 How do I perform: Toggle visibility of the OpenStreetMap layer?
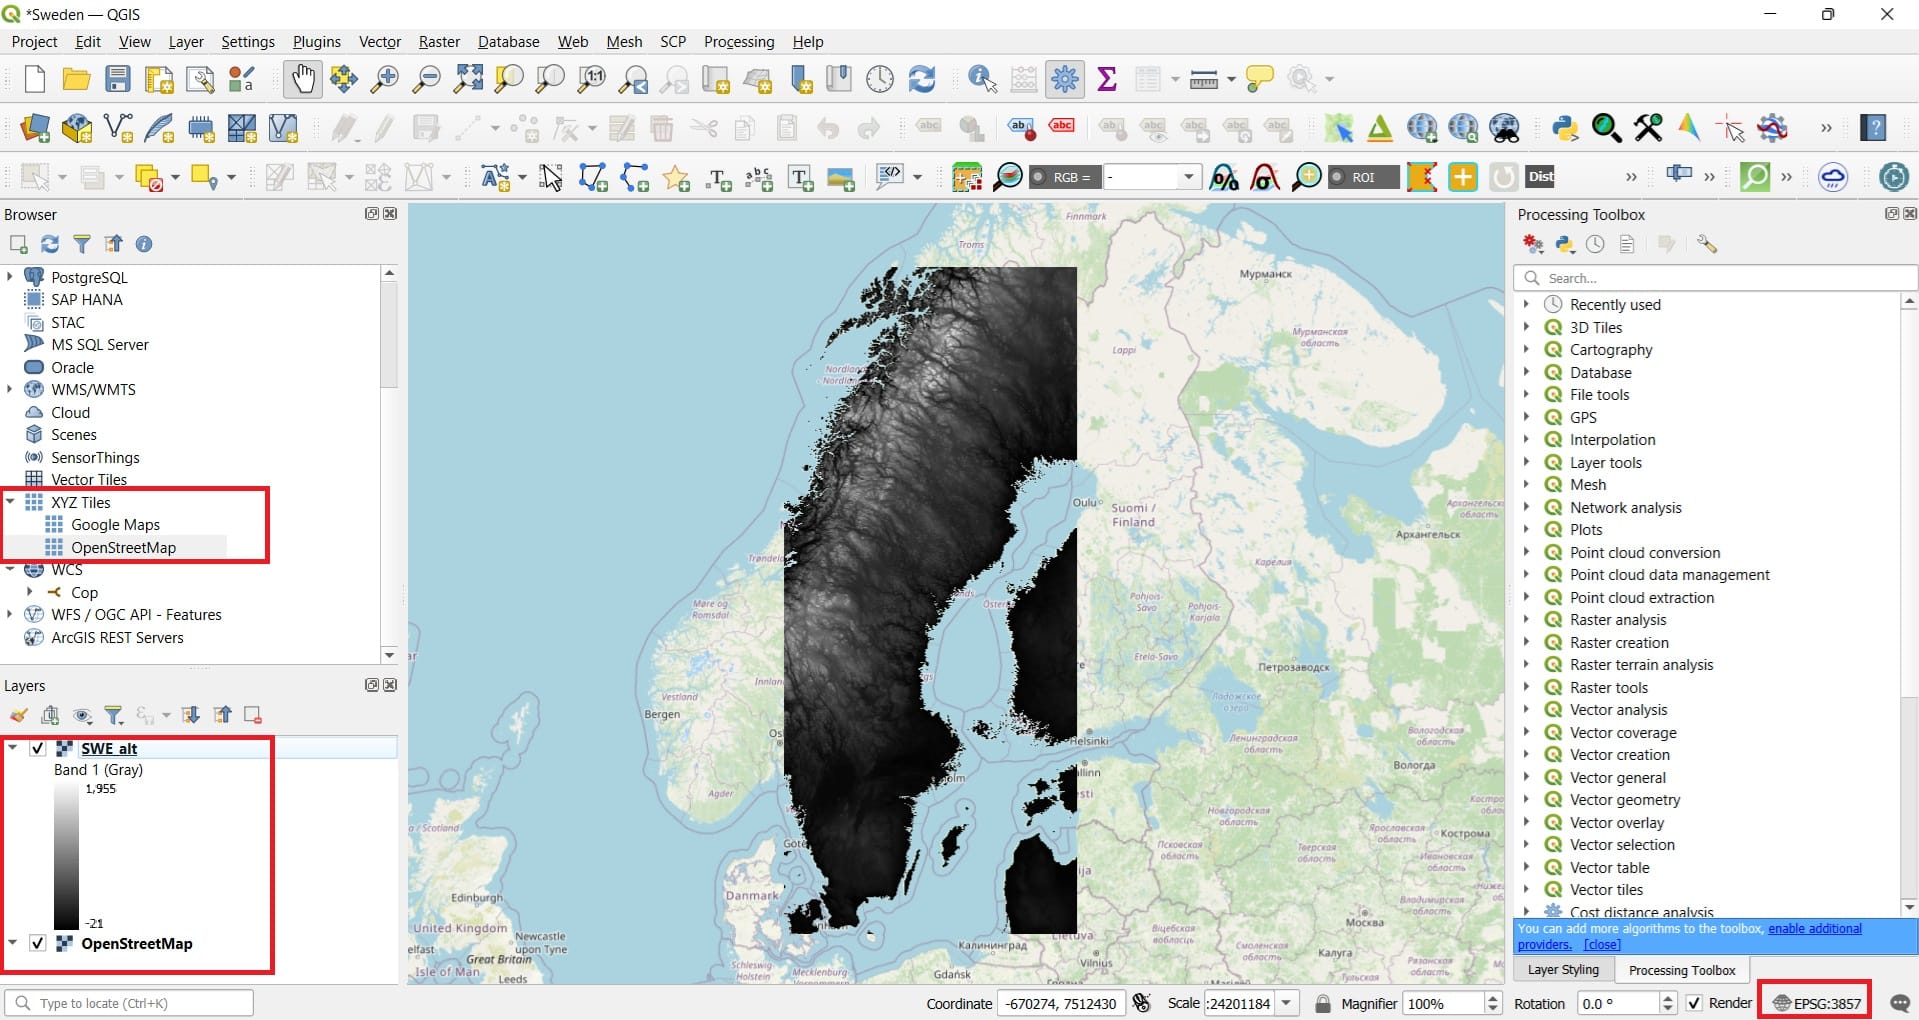(37, 943)
